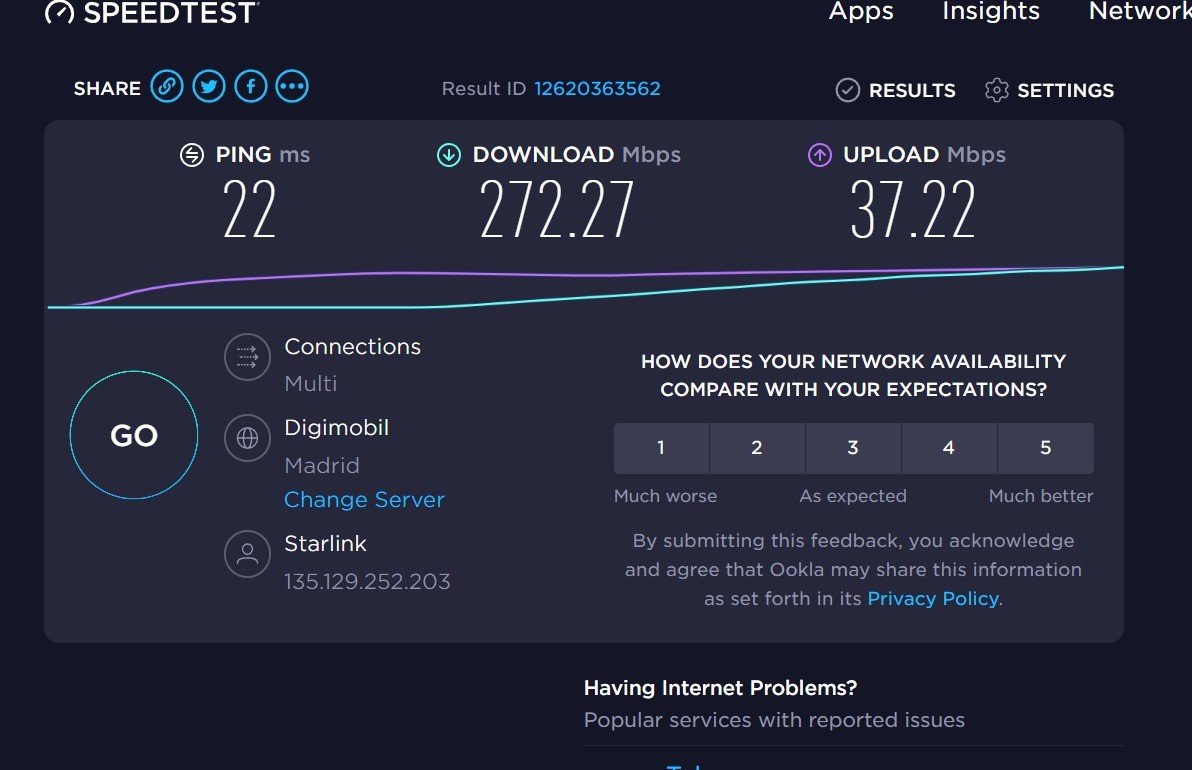This screenshot has width=1192, height=770.
Task: Copy the result link via the share icon
Action: pos(166,86)
